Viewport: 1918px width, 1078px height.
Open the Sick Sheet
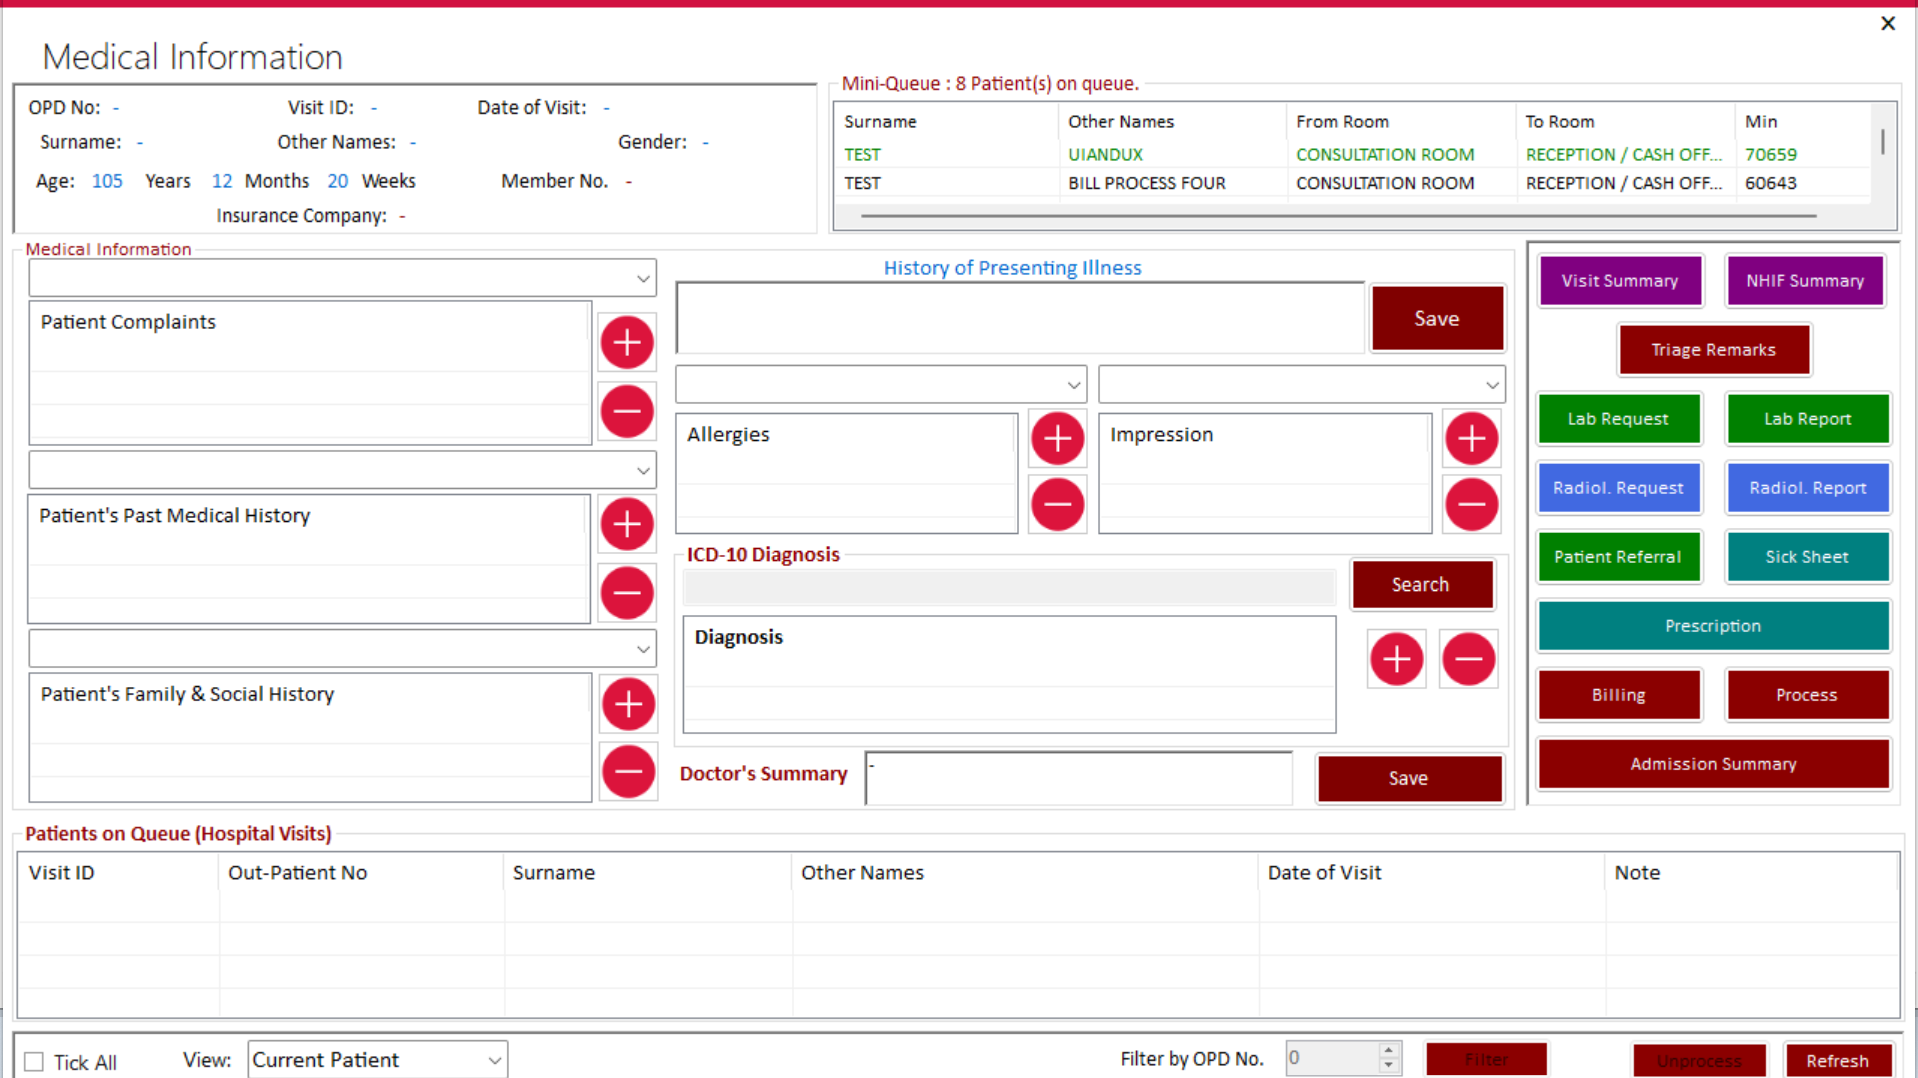[1807, 557]
